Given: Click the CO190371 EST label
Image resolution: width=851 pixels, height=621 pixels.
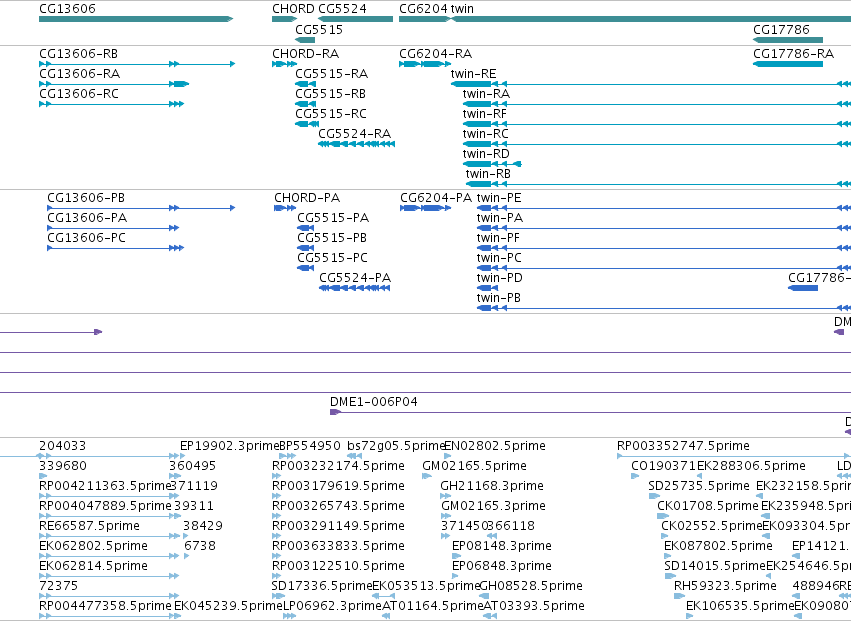Looking at the screenshot, I should (x=664, y=466).
